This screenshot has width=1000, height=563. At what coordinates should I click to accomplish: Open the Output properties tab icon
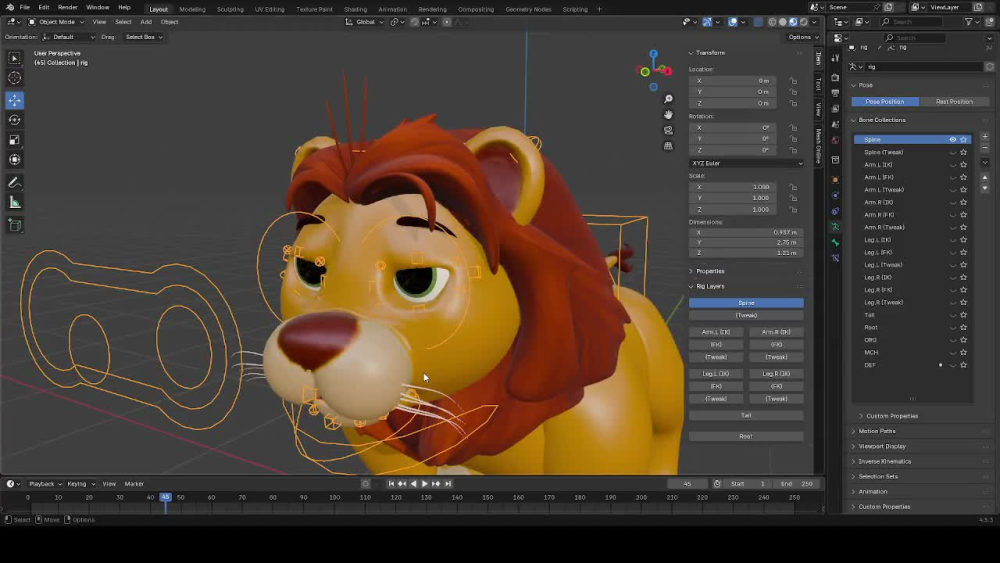click(835, 93)
